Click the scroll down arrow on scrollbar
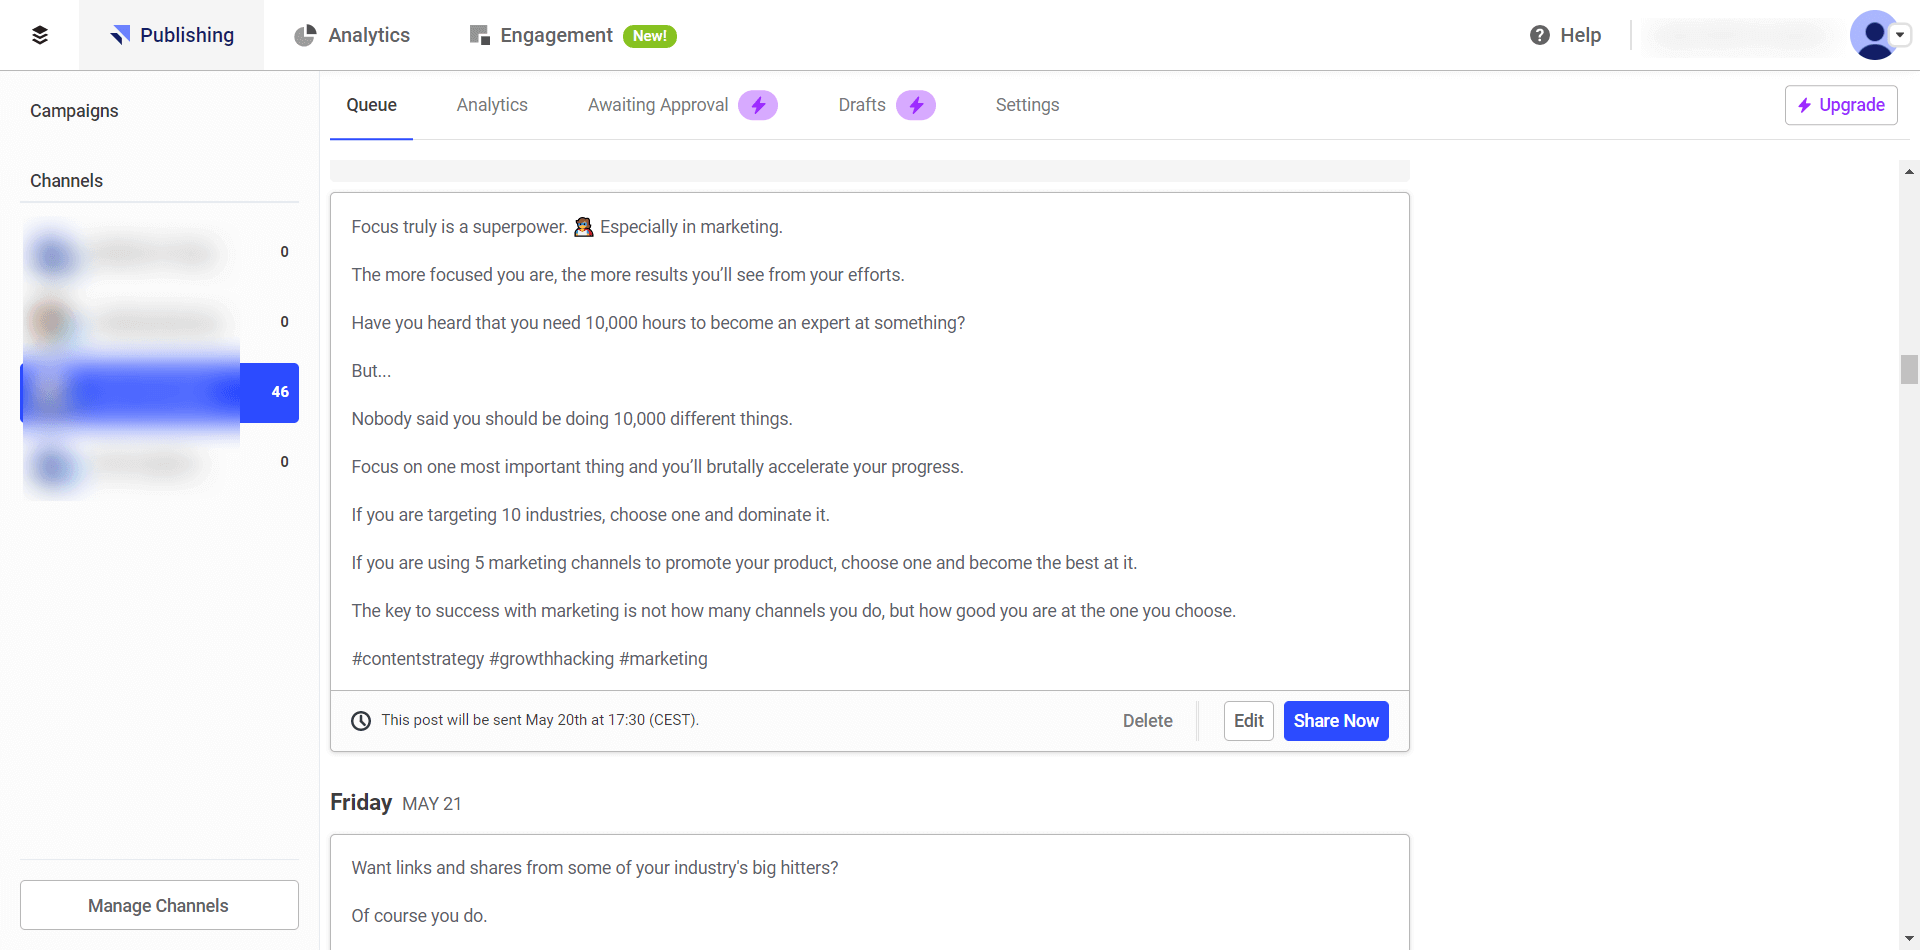Viewport: 1920px width, 950px height. (1909, 938)
